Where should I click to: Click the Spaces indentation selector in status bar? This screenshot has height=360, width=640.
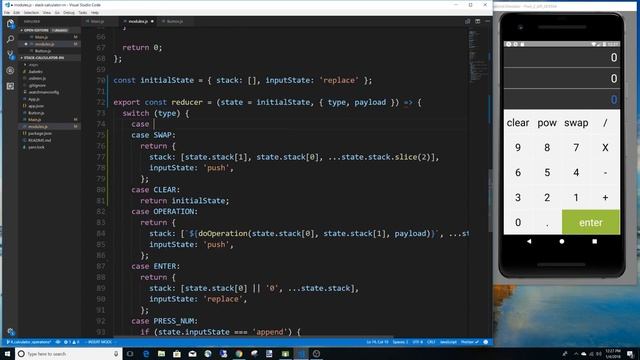400,342
